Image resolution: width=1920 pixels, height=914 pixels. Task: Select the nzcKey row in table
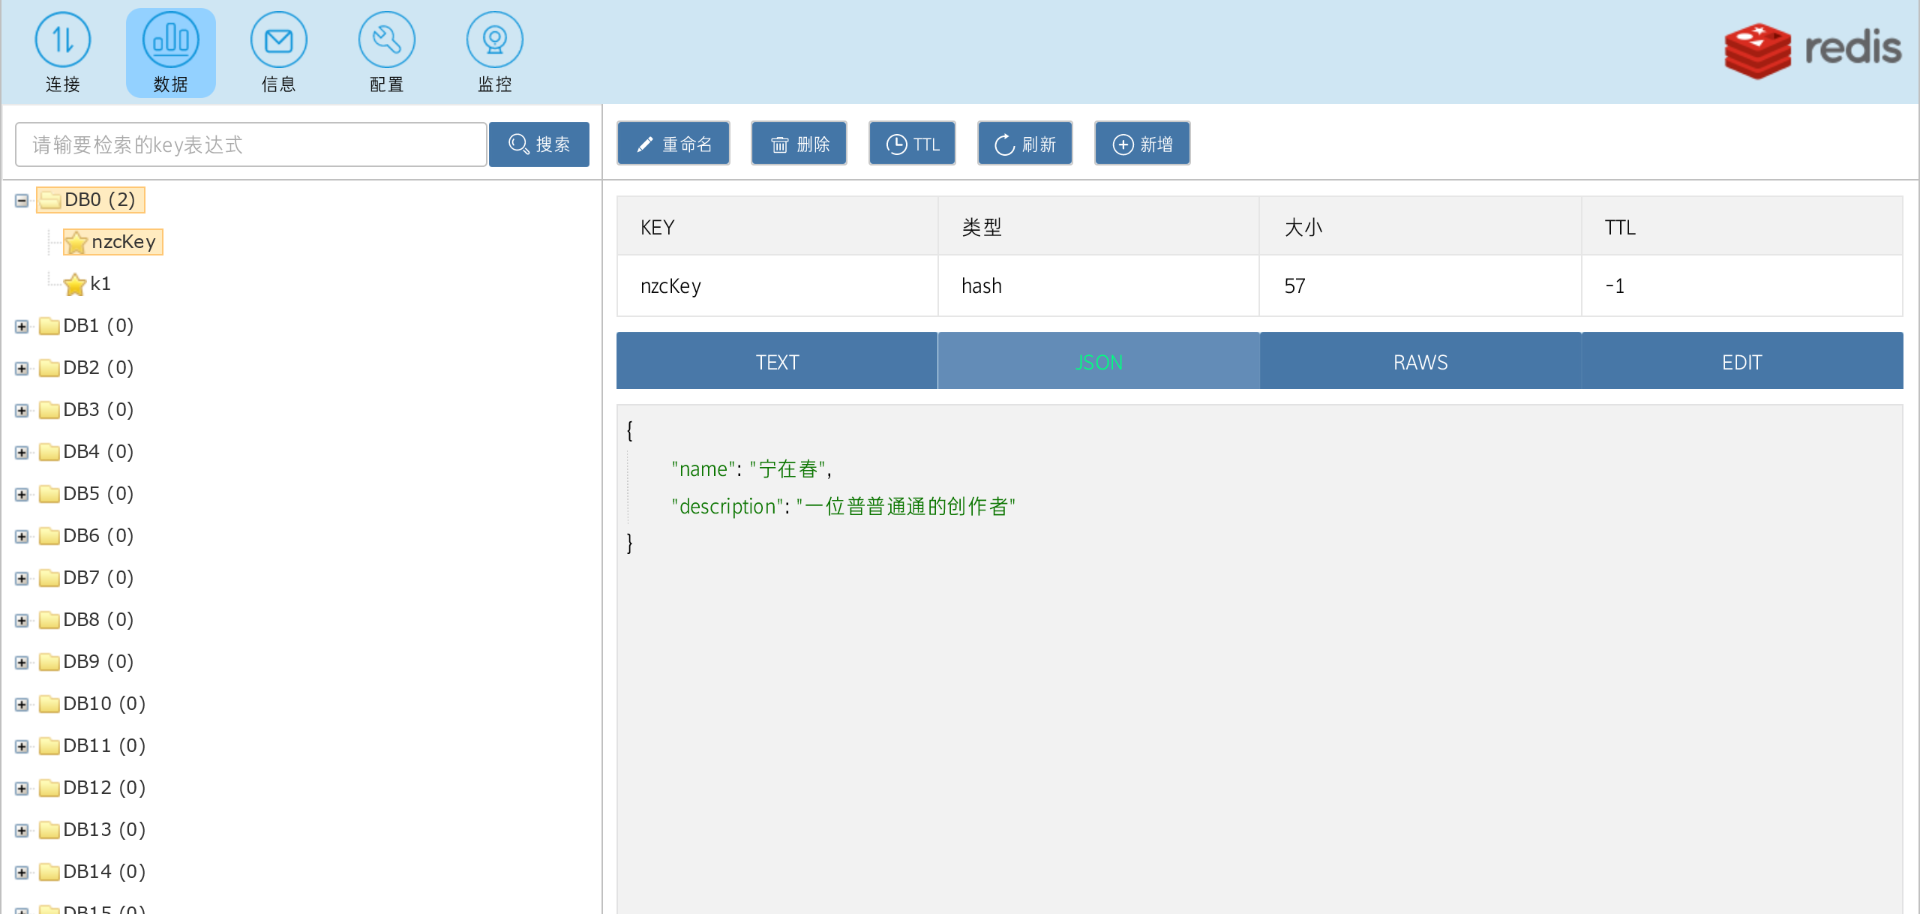coord(671,286)
